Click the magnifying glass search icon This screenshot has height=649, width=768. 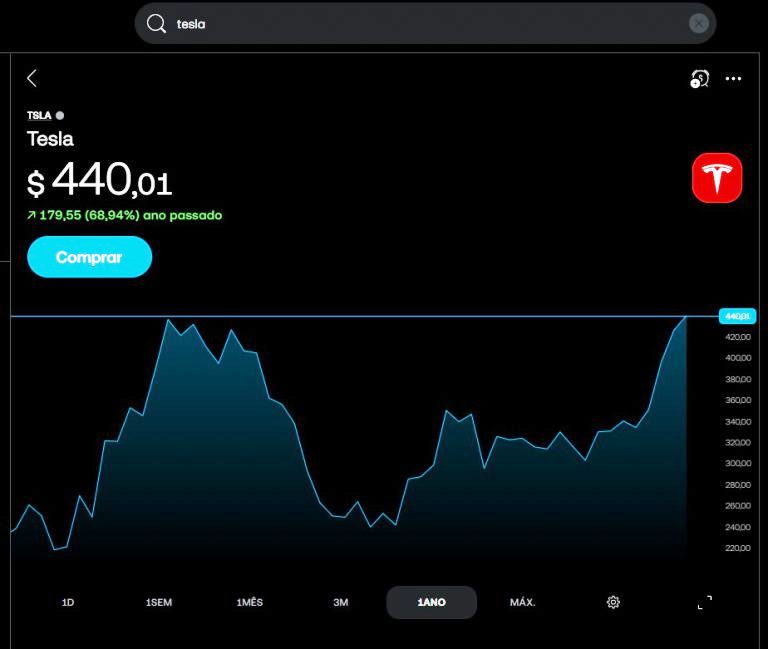156,24
